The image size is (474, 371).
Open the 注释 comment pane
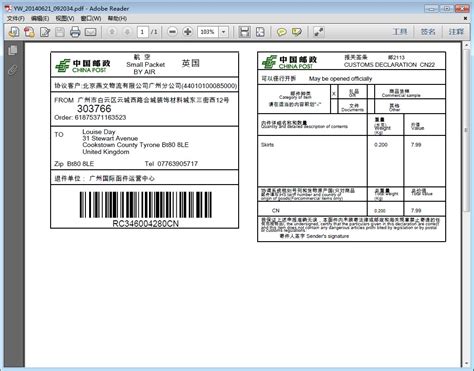point(456,32)
